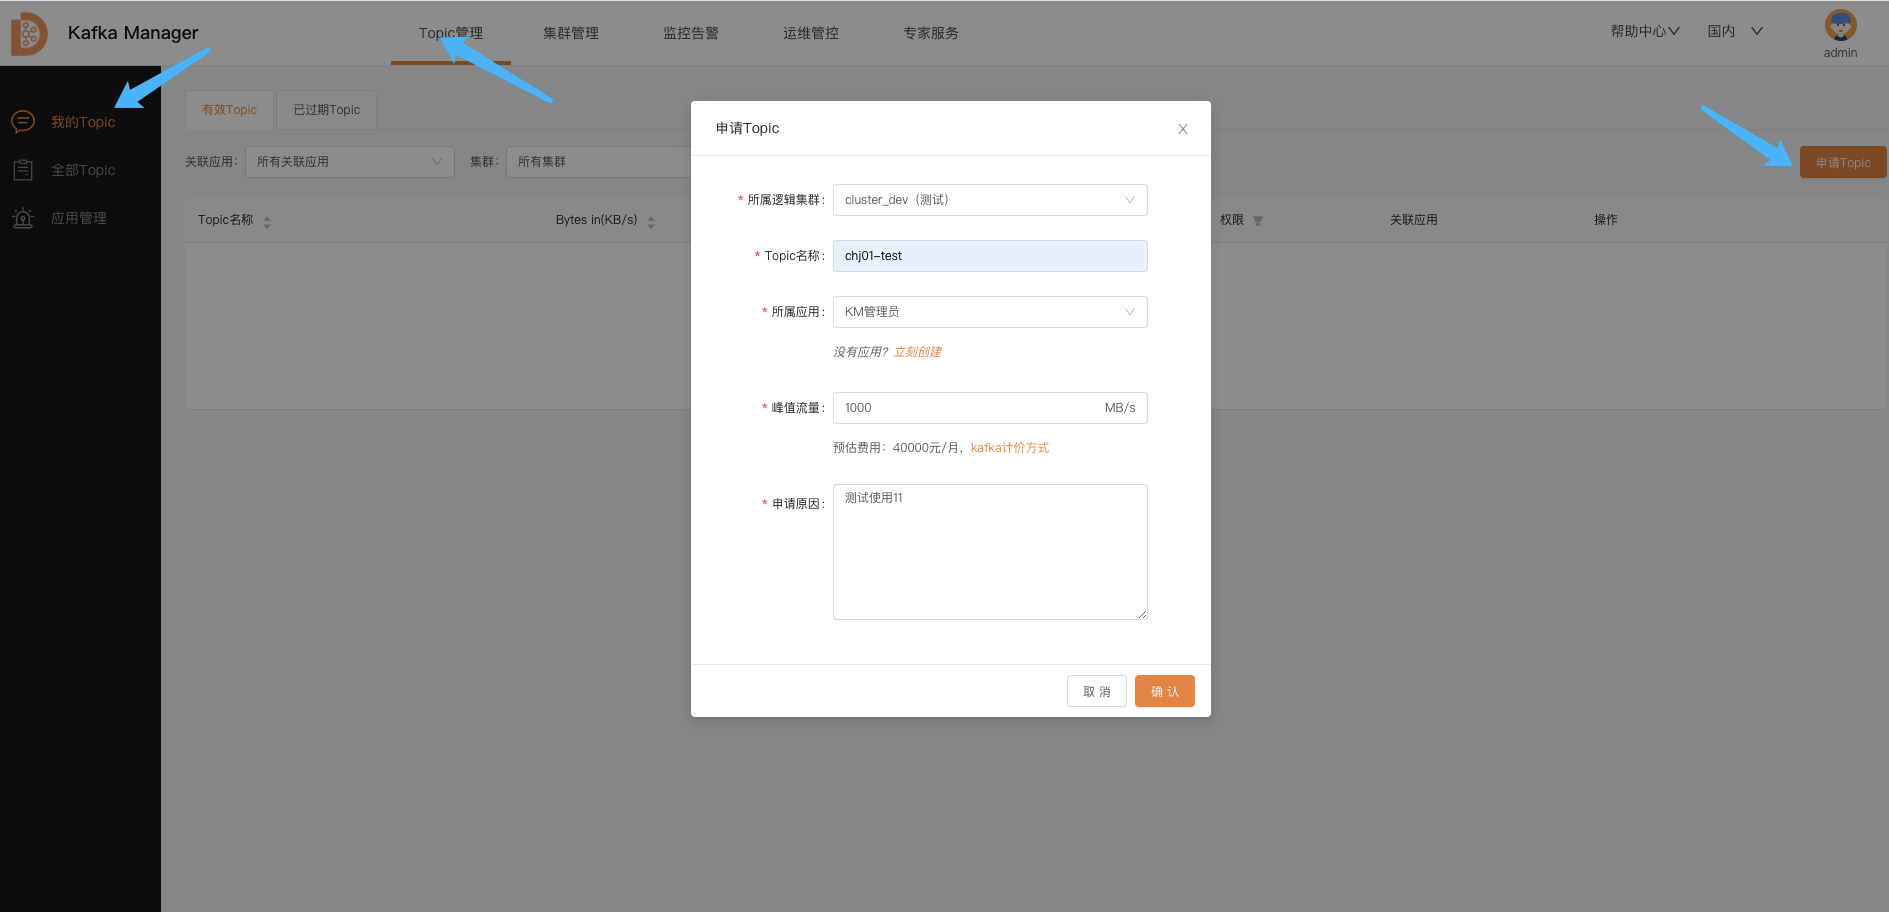Screen dimensions: 1889x912
Task: Focus the 峰值流量 input field
Action: (x=990, y=408)
